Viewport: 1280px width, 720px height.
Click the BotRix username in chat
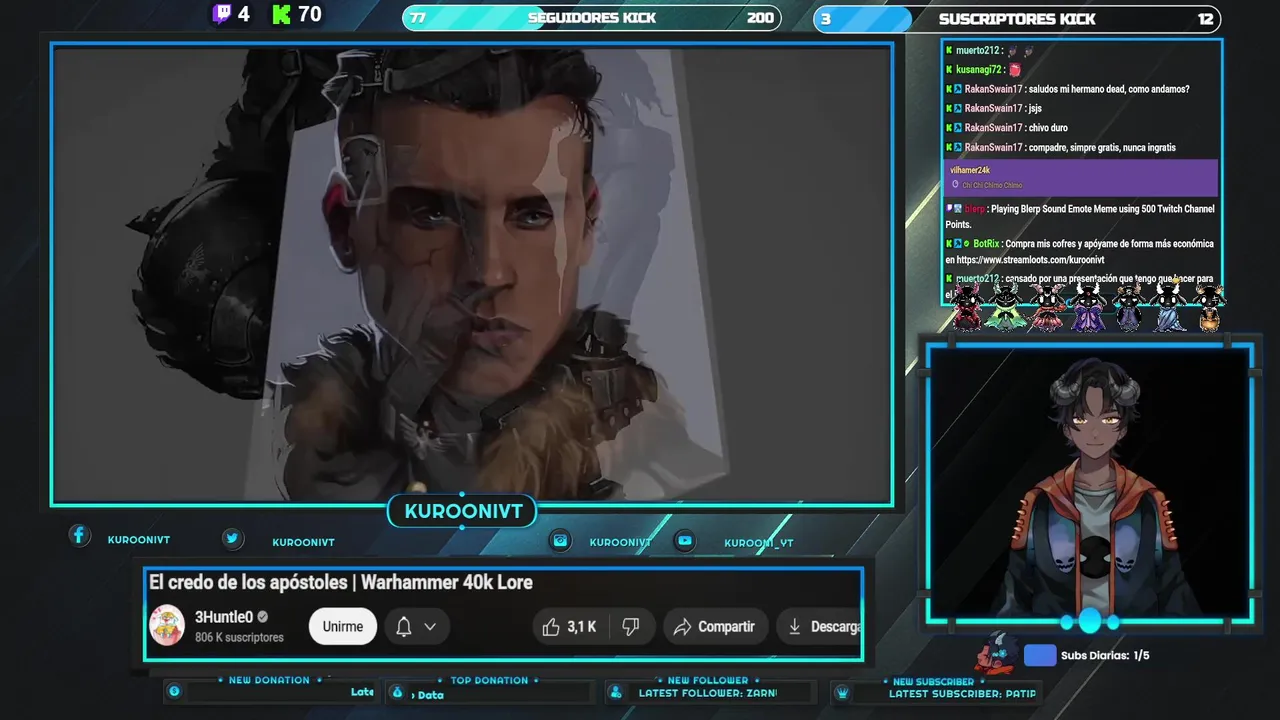click(986, 244)
